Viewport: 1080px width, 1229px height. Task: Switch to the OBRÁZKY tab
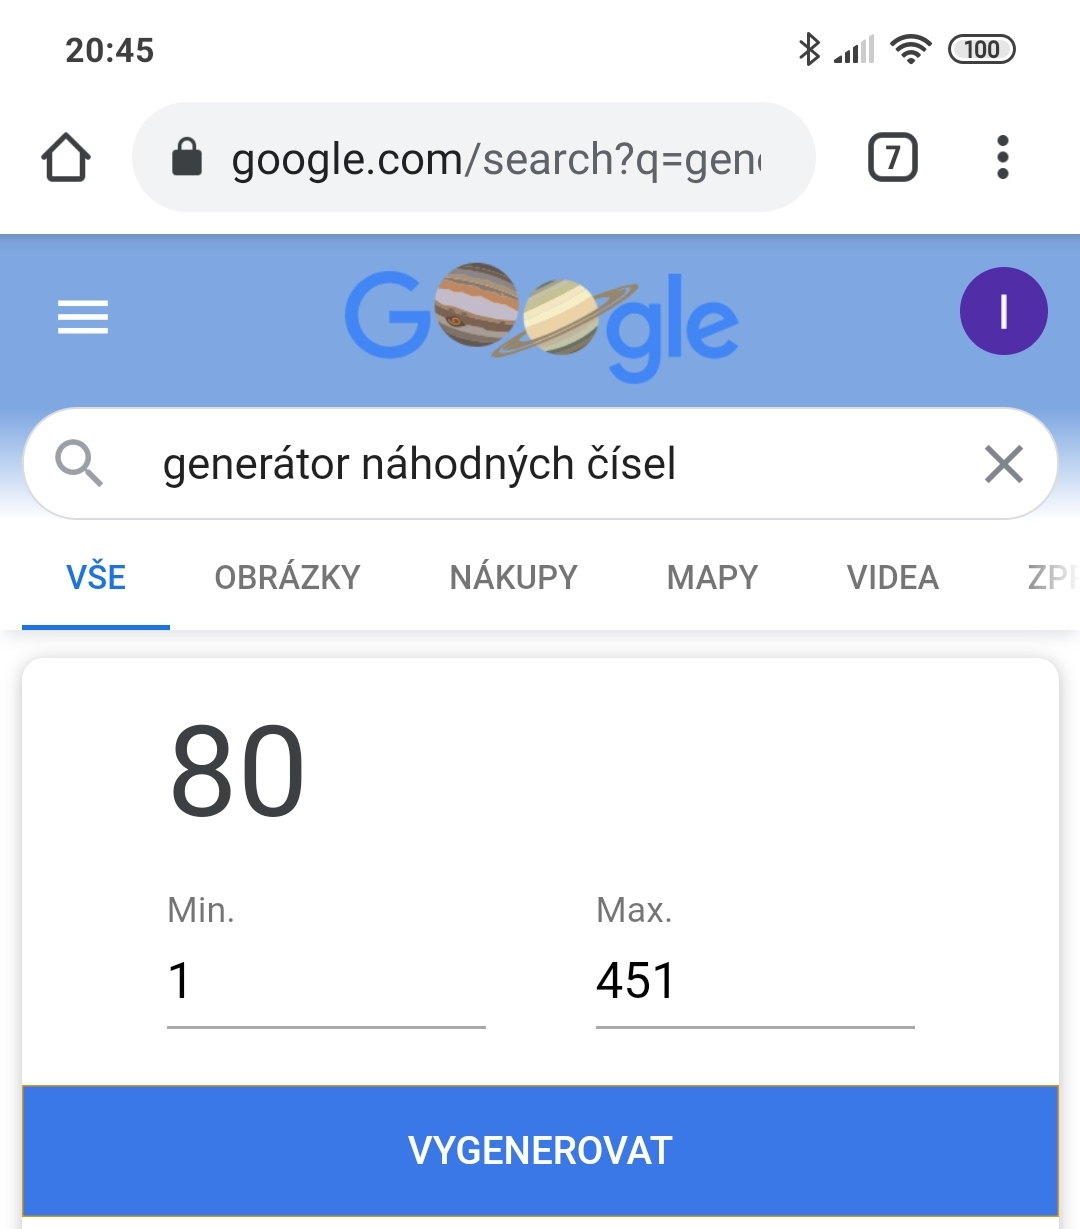tap(287, 578)
